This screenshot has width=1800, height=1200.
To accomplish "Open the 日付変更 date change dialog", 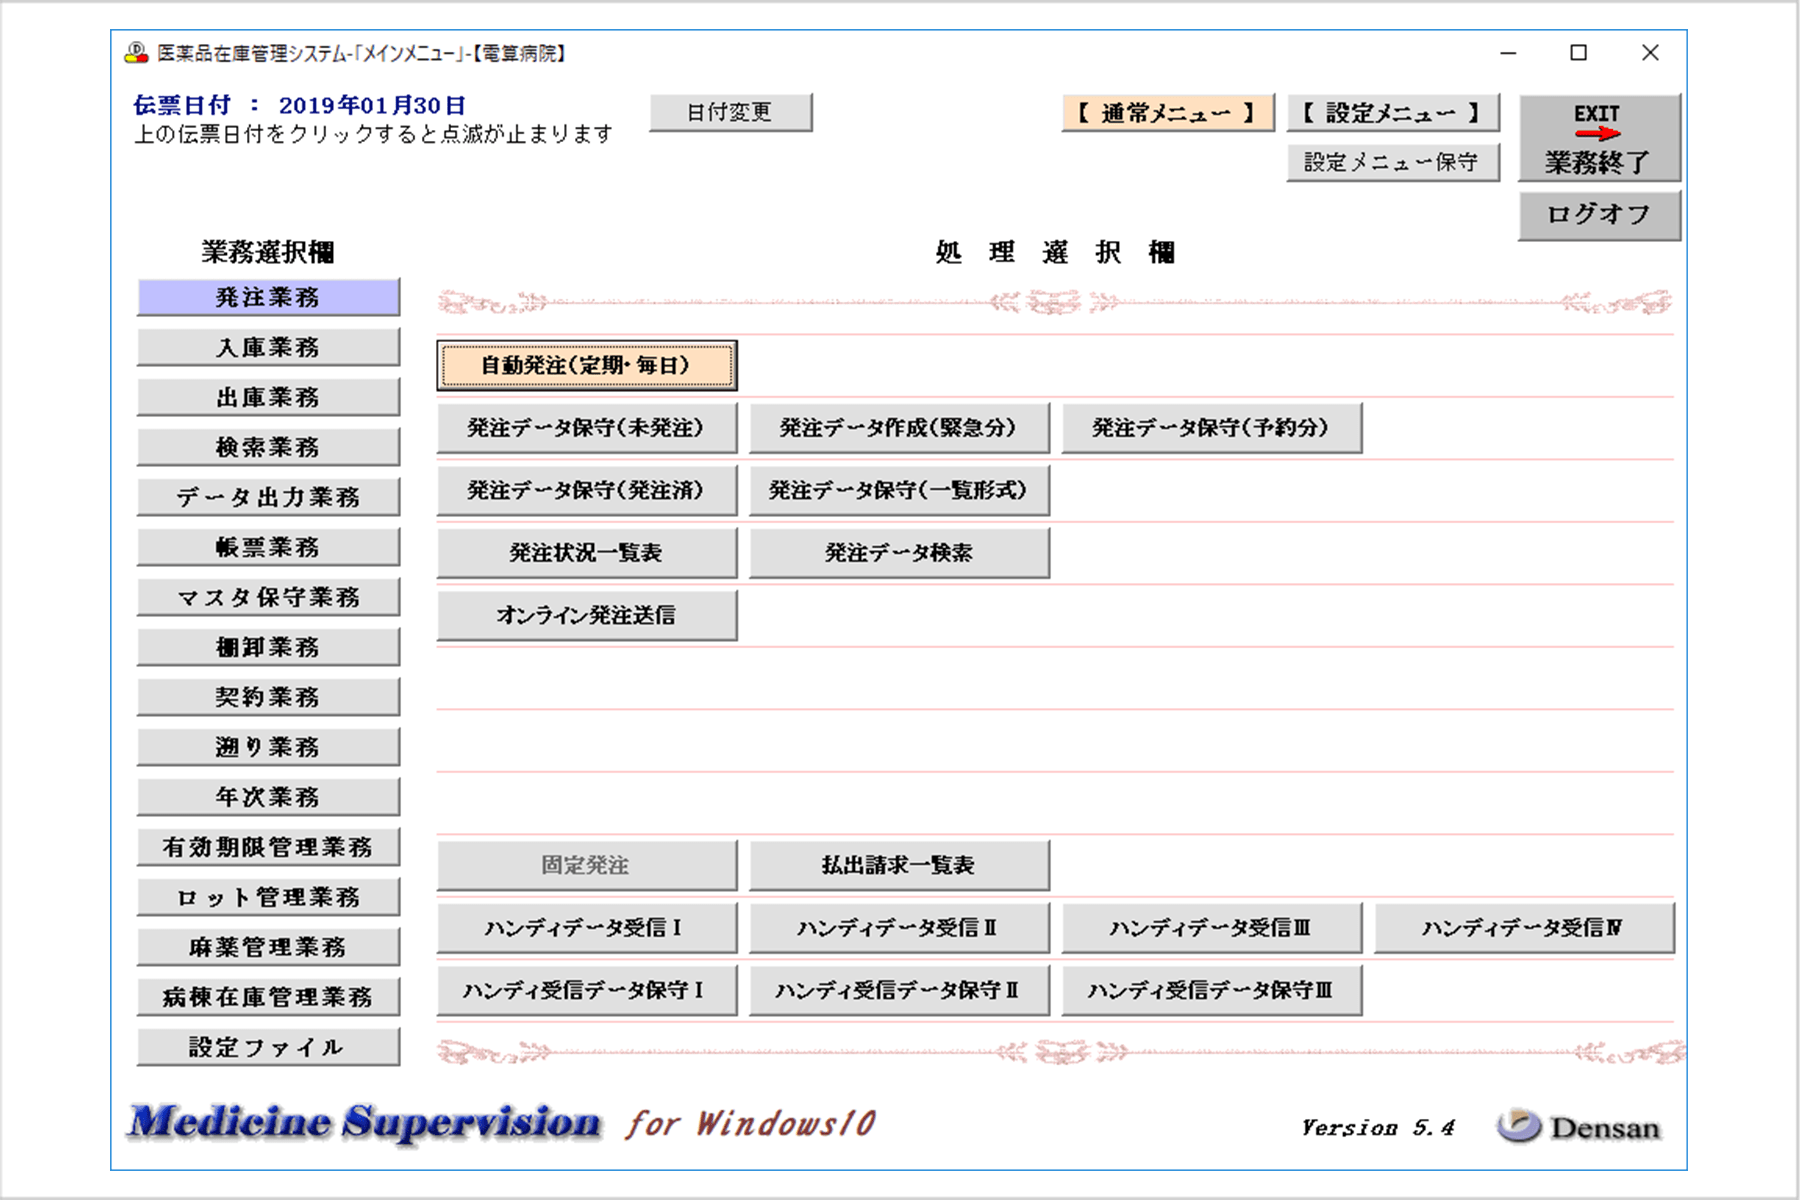I will 731,111.
